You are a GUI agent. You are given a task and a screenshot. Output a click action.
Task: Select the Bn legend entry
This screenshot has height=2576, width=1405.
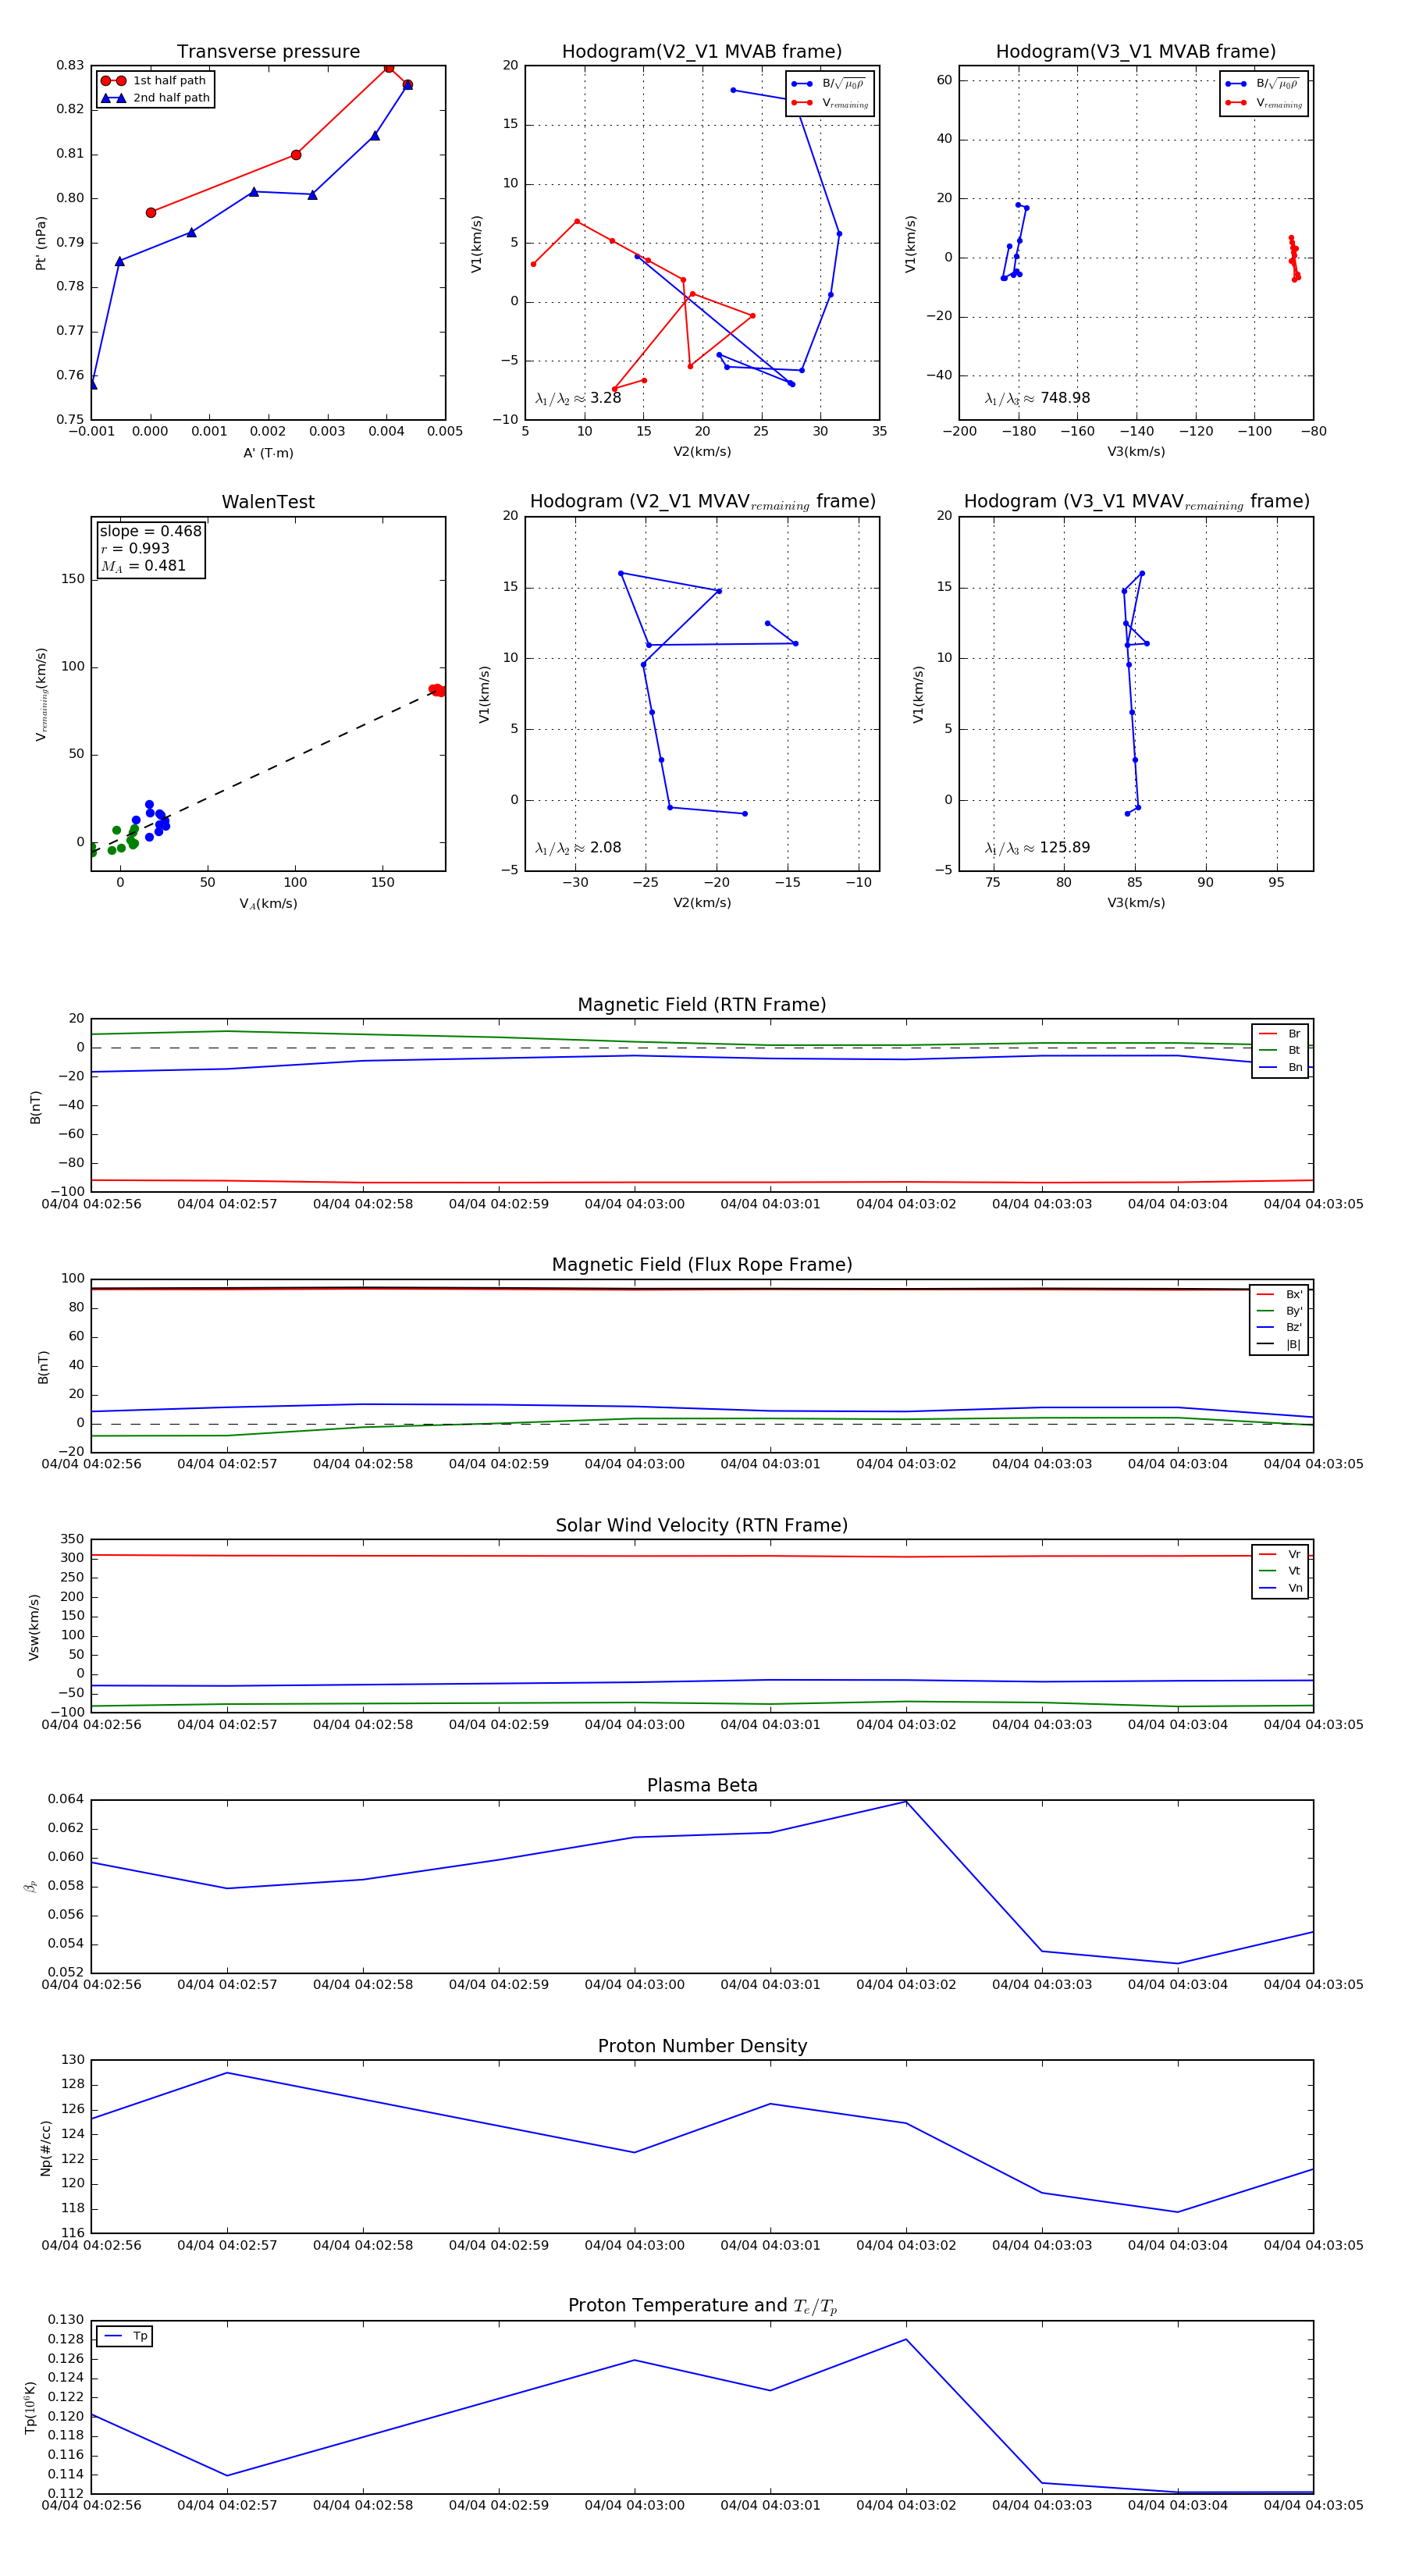pyautogui.click(x=1280, y=1067)
